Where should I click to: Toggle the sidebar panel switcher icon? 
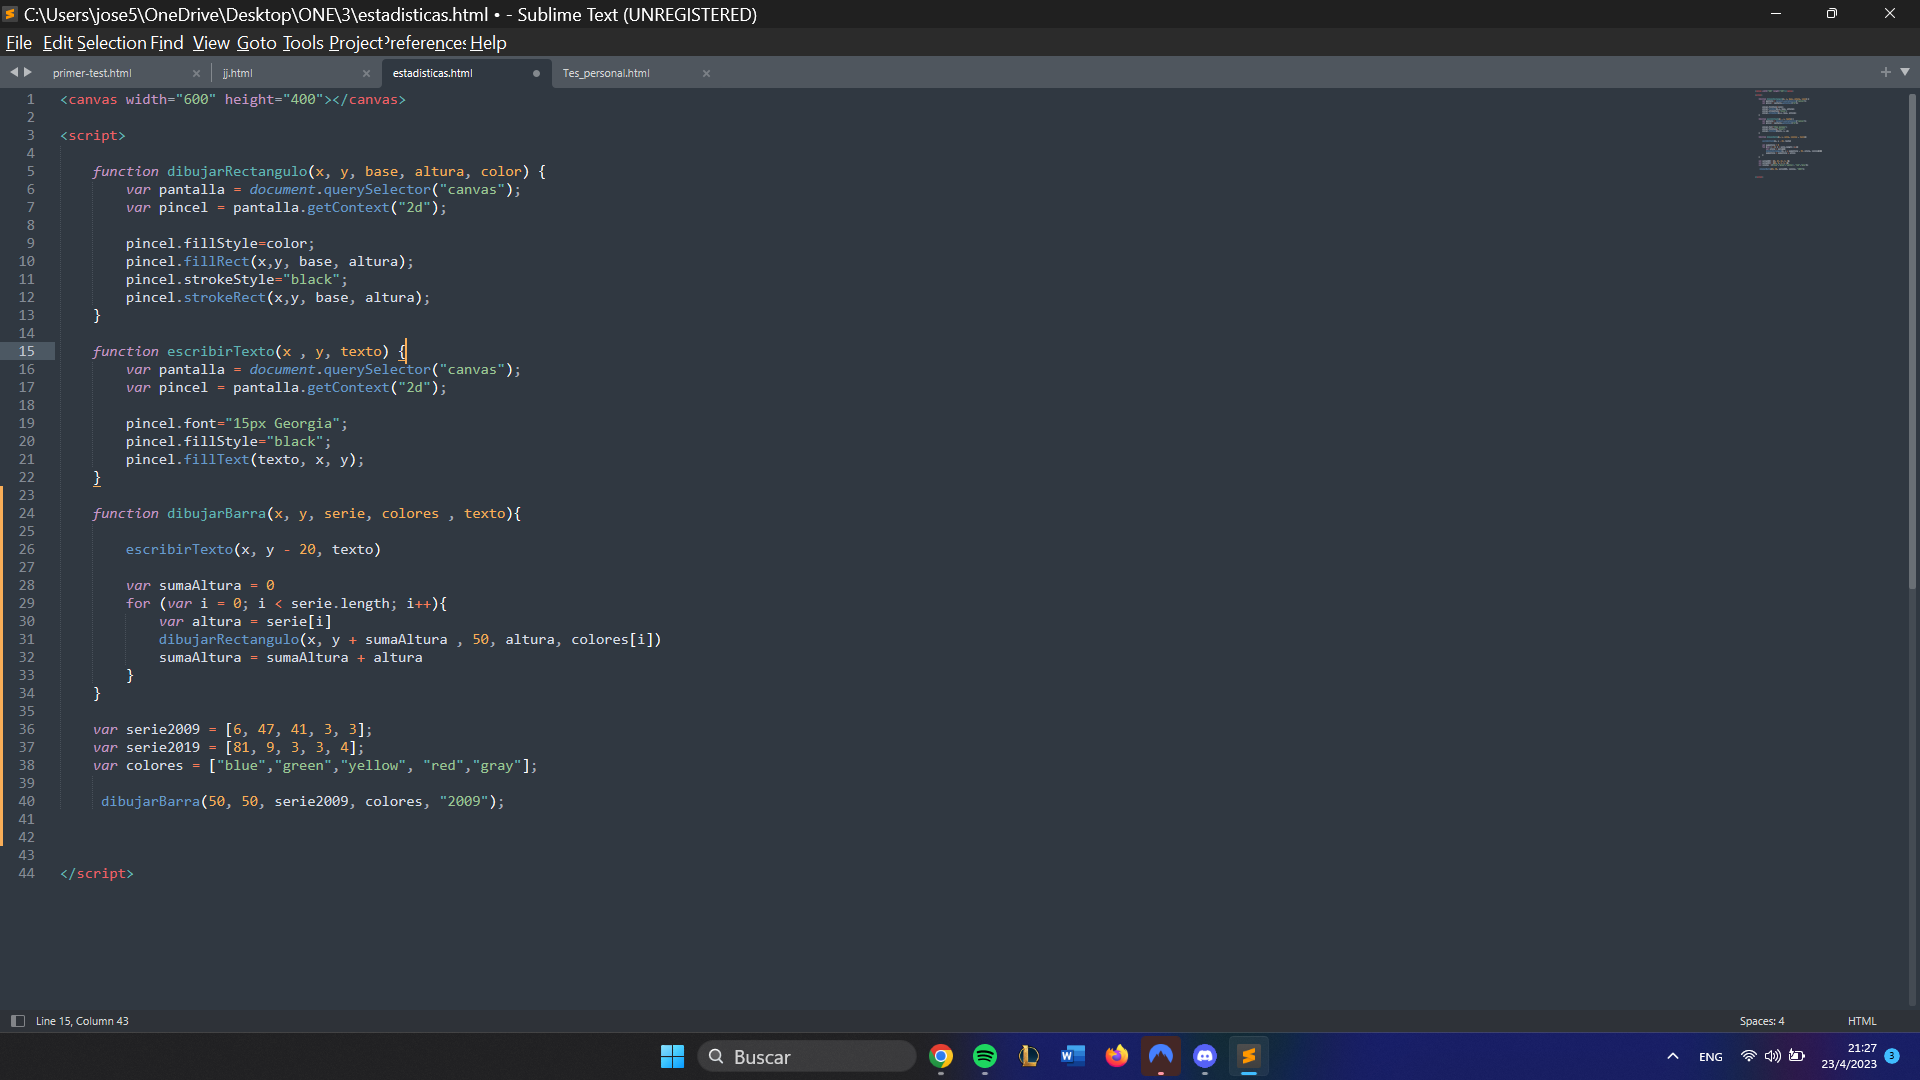click(x=17, y=1021)
